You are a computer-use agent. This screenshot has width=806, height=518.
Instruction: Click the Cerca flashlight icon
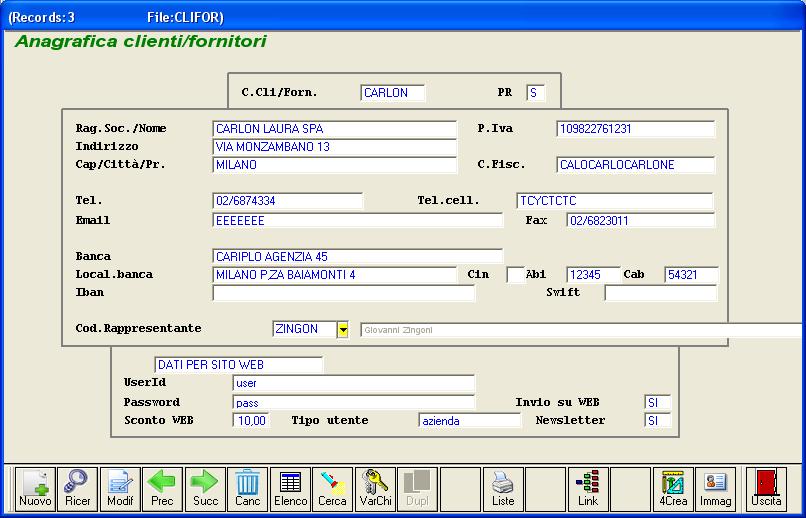click(x=333, y=489)
